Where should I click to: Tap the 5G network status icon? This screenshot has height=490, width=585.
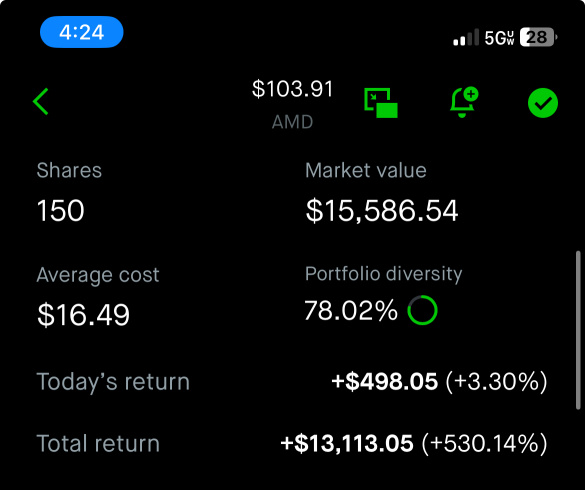point(499,38)
